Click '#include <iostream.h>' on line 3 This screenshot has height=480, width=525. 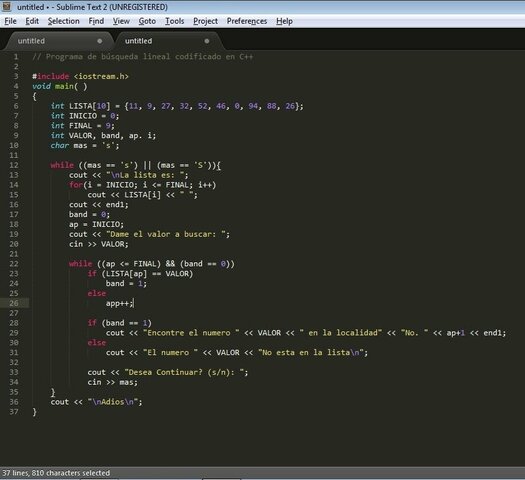tap(80, 76)
